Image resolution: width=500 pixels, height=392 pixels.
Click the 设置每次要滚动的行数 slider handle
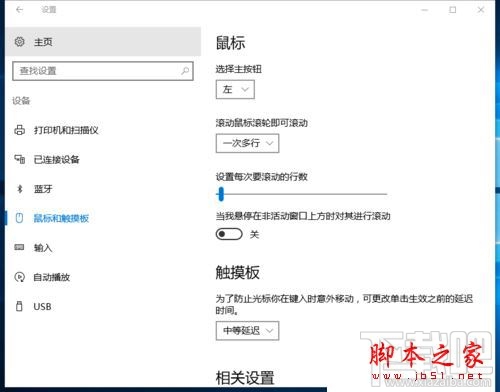tap(221, 194)
